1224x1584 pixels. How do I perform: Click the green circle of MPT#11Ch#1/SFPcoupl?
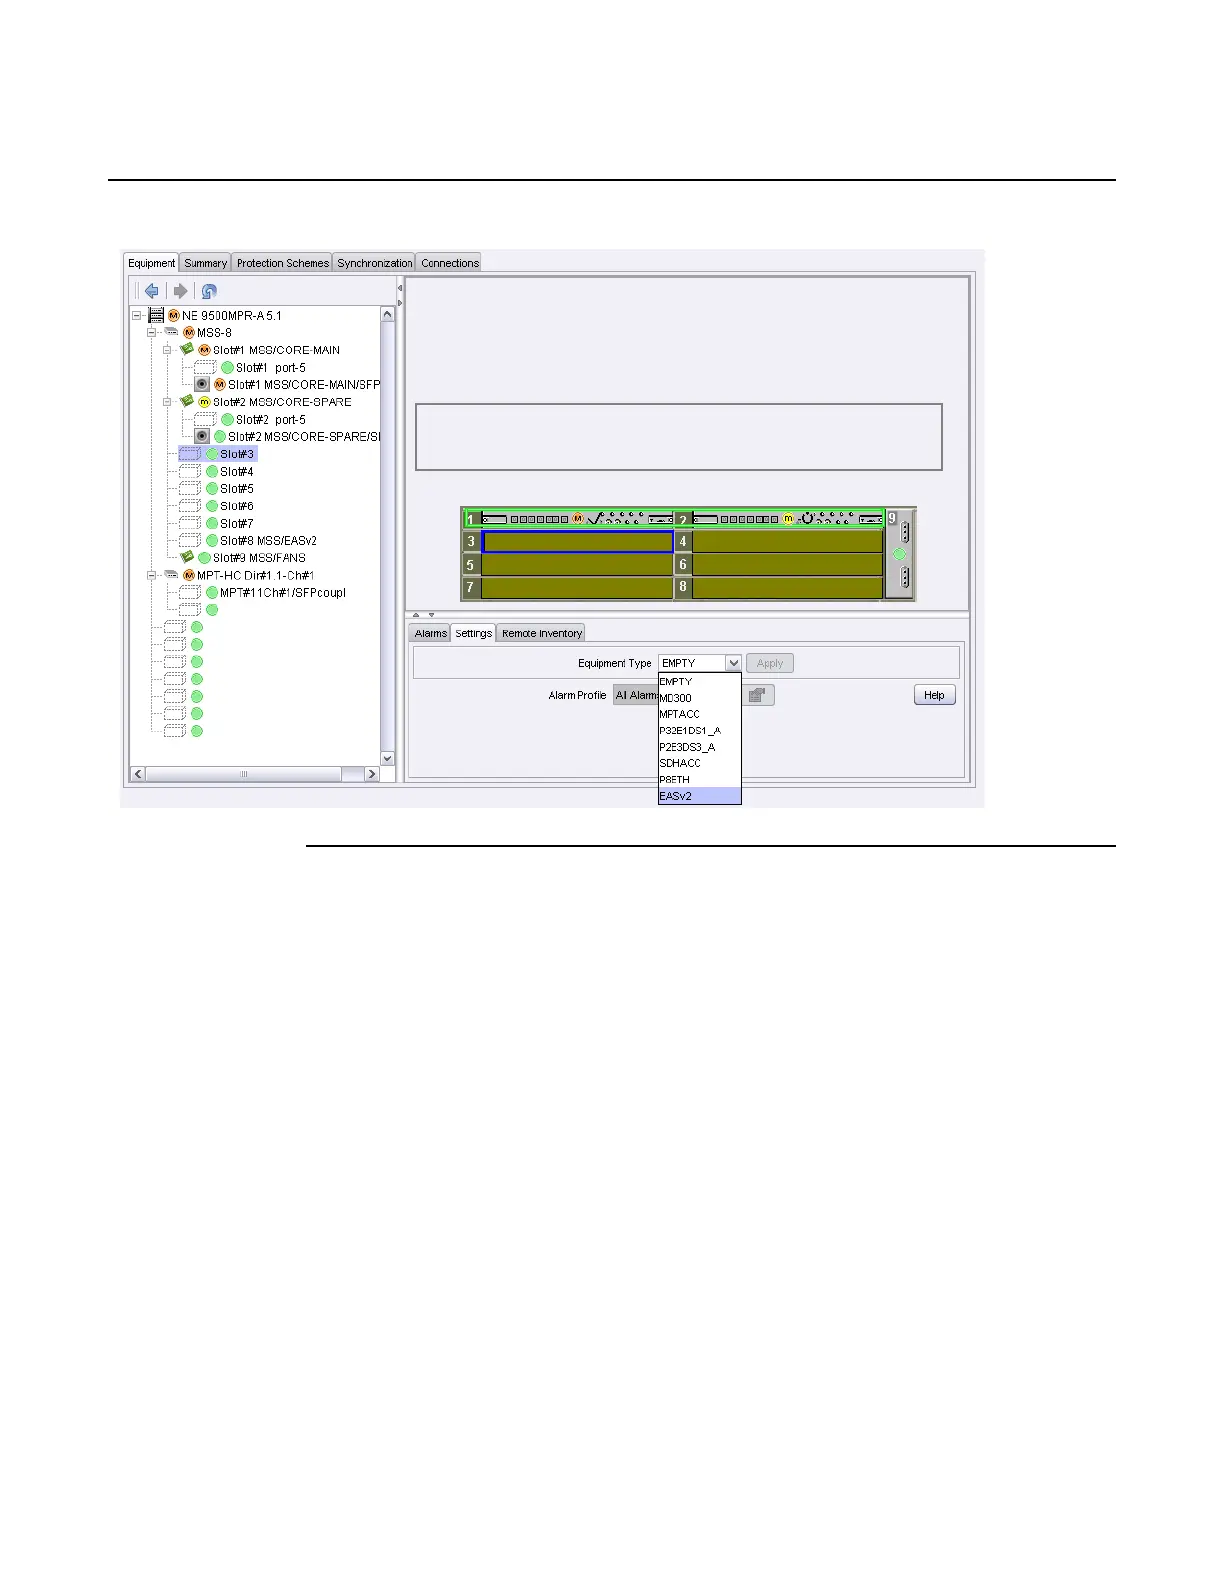tap(212, 592)
